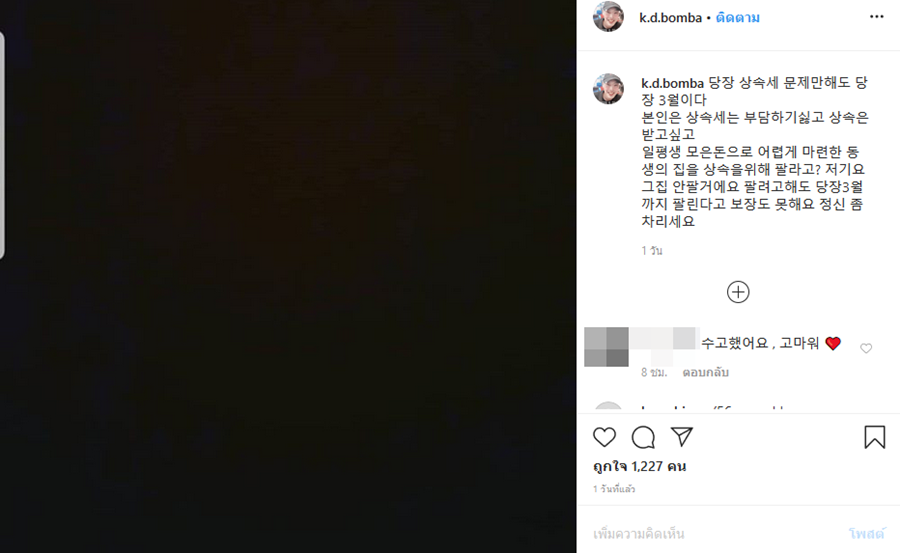The width and height of the screenshot is (900, 553).
Task: Like the post with the heart icon
Action: pos(604,438)
